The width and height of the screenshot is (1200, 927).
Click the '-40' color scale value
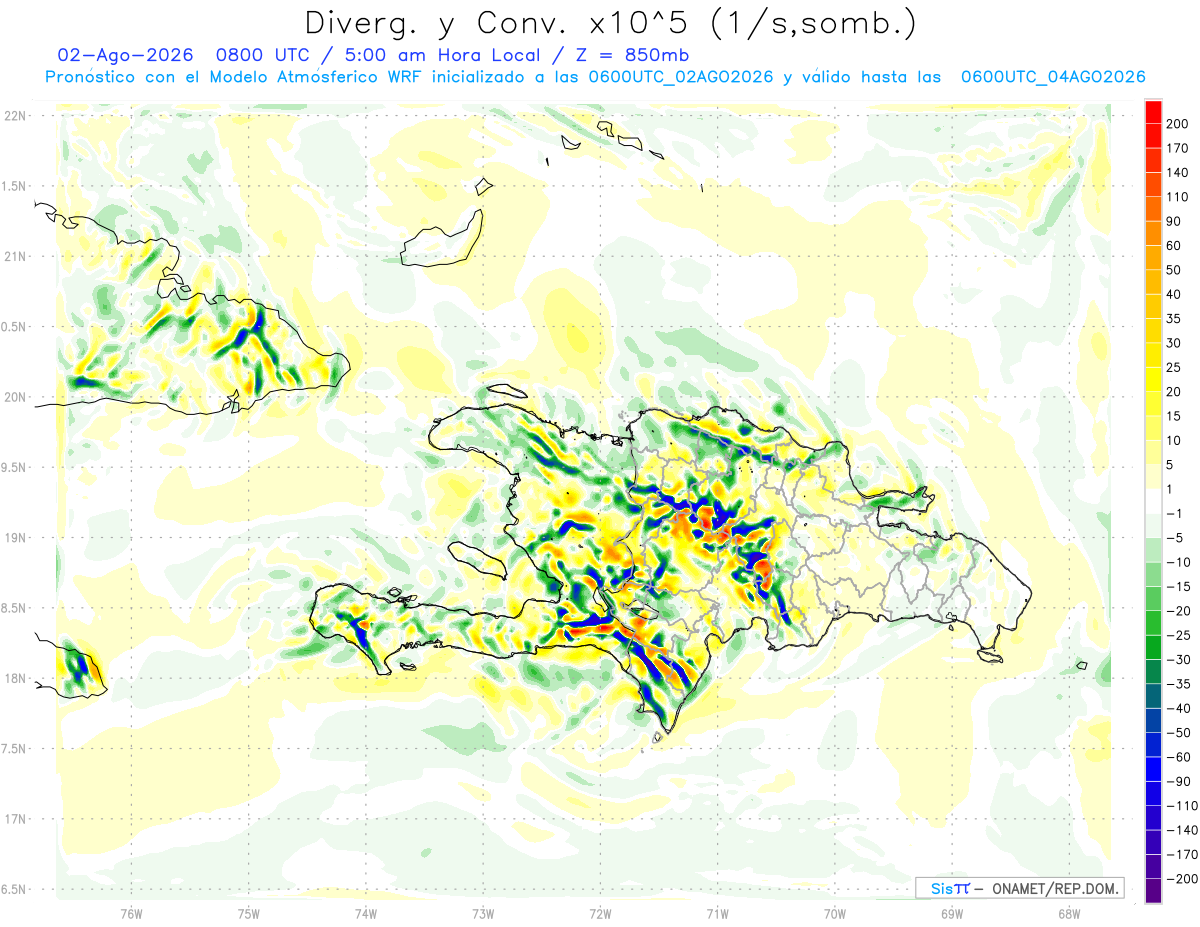1178,708
